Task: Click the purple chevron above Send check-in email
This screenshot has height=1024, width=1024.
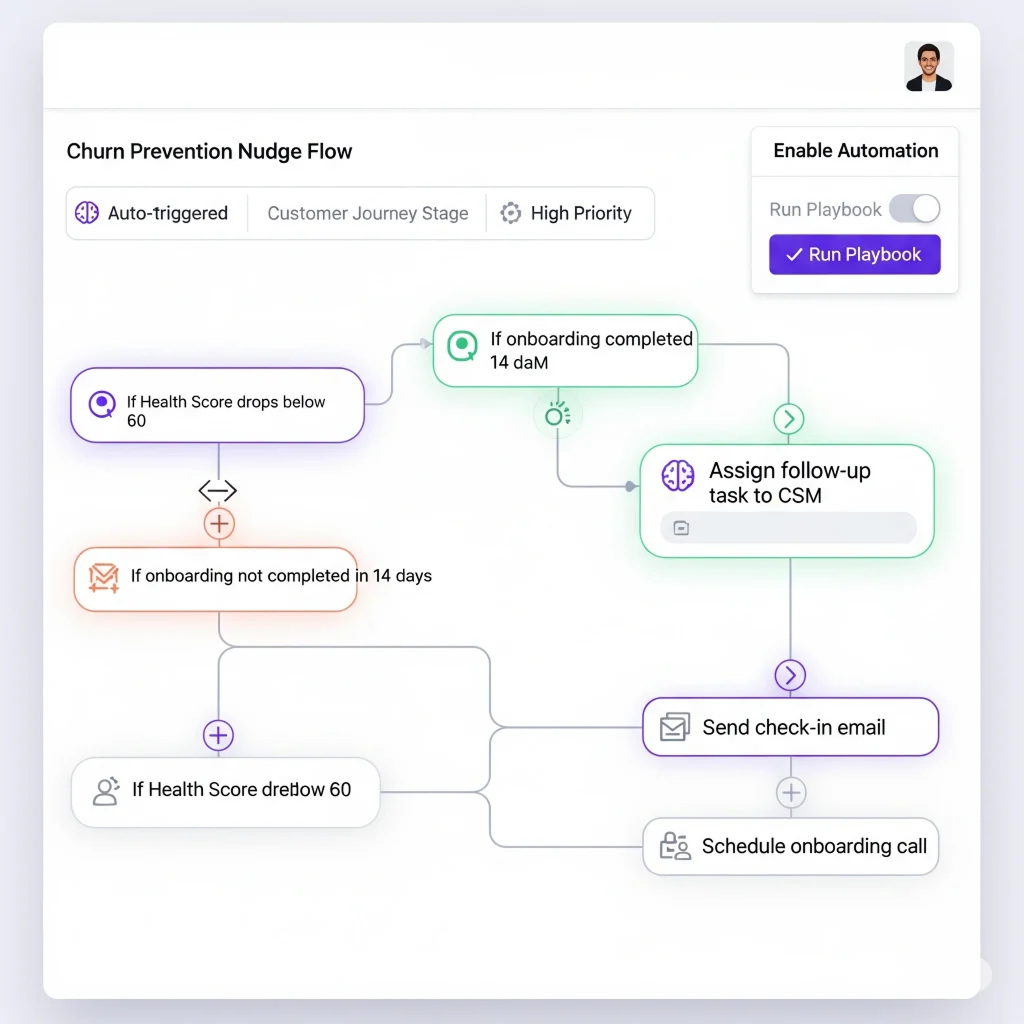Action: (x=790, y=675)
